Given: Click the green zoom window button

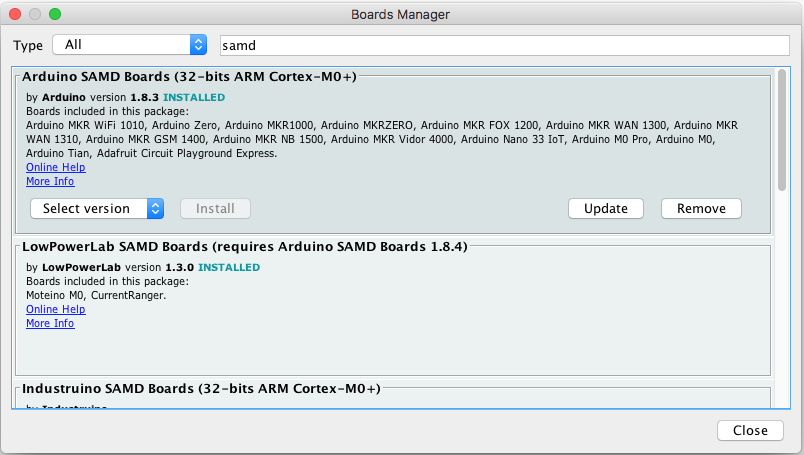Looking at the screenshot, I should point(55,14).
